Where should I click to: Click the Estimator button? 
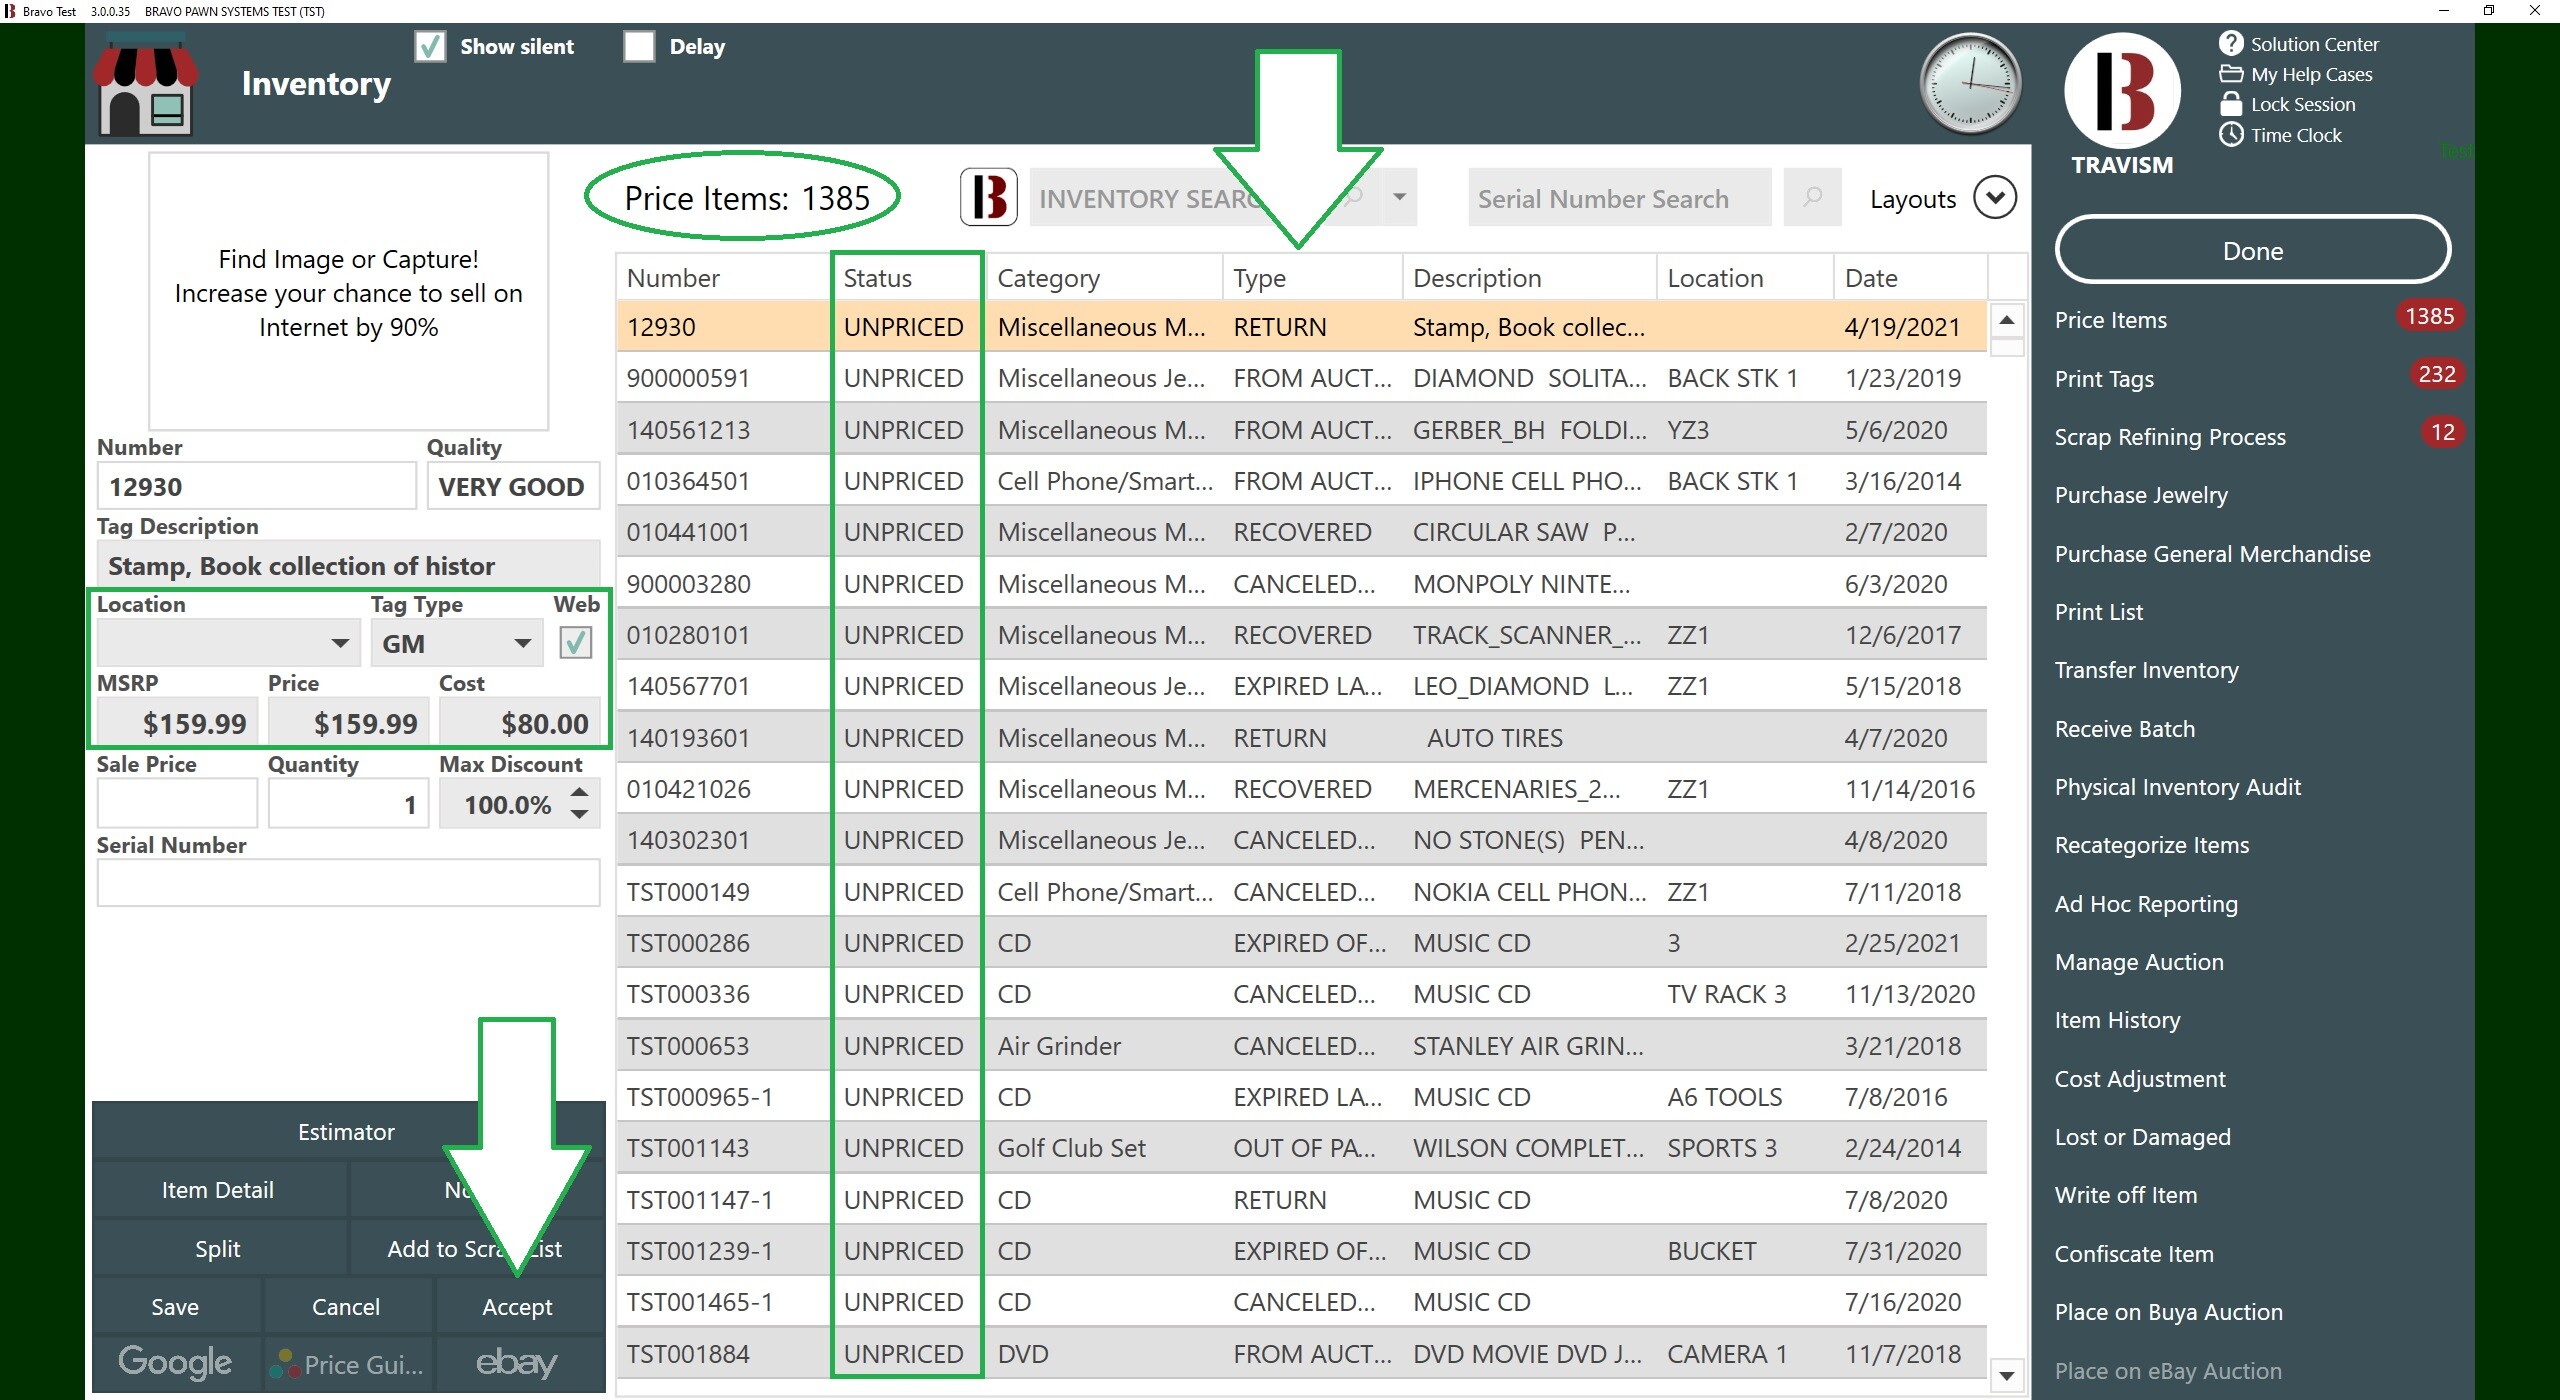click(347, 1131)
